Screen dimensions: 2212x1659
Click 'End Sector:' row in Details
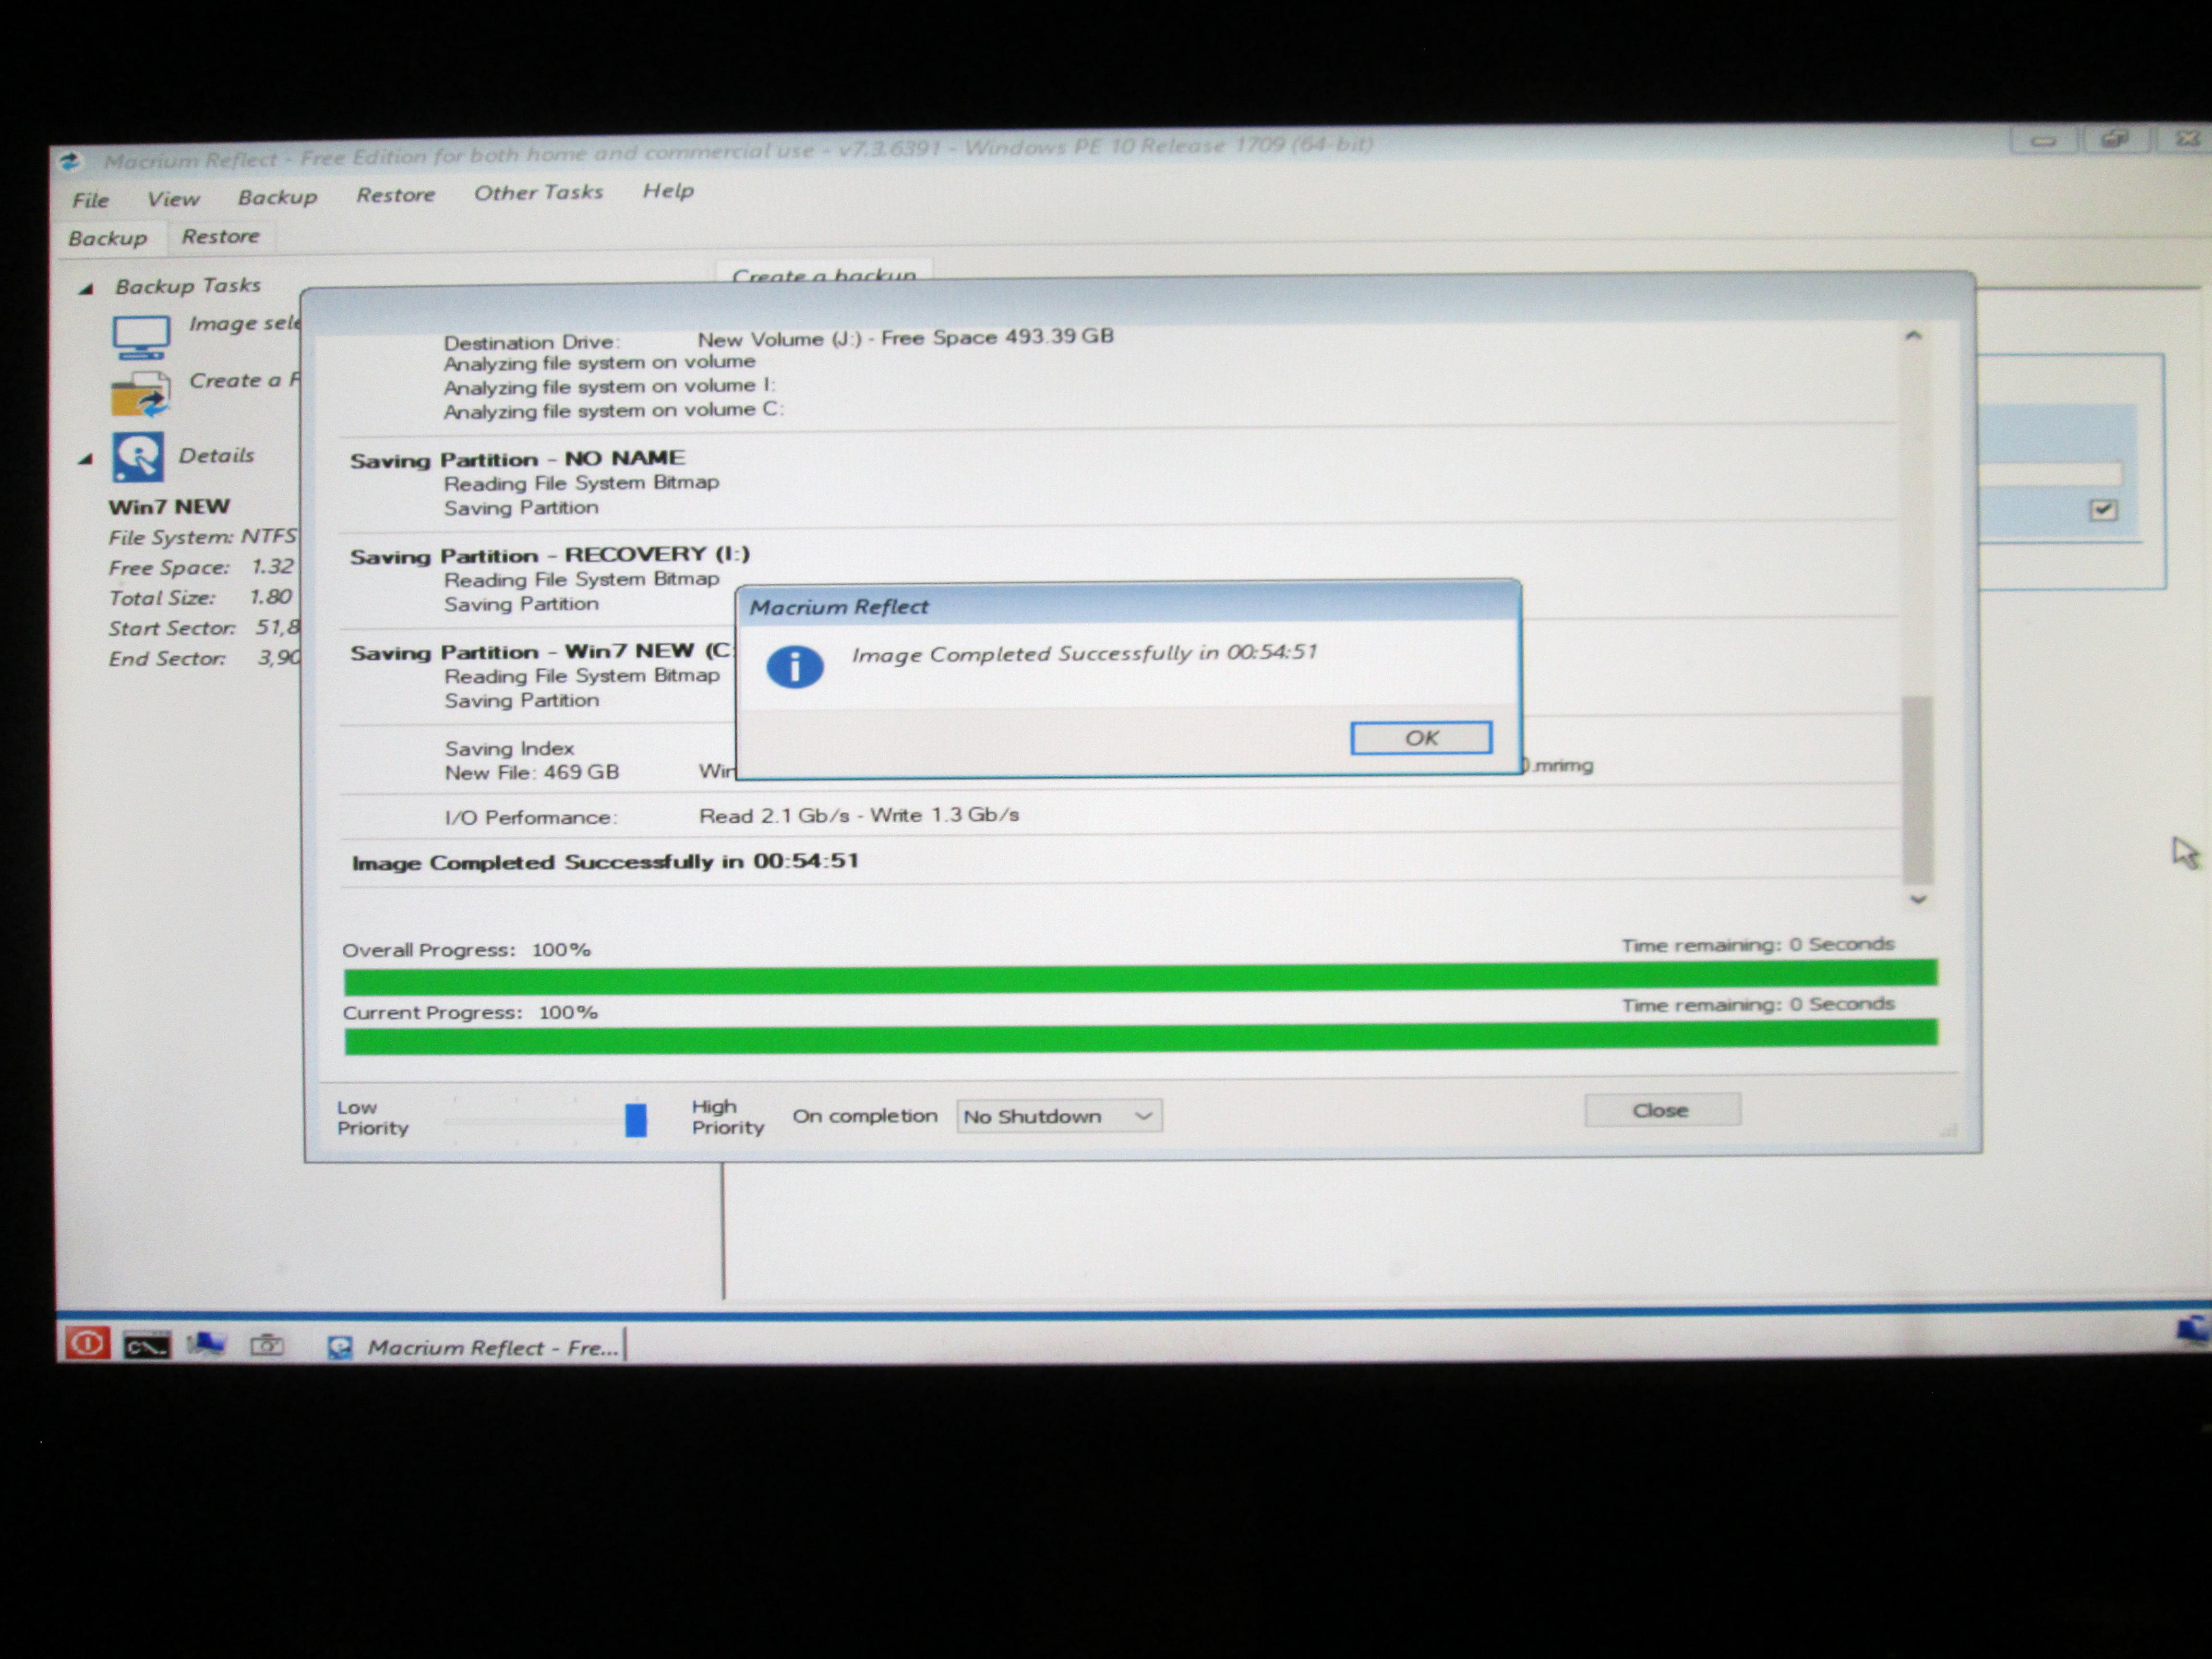coord(204,659)
